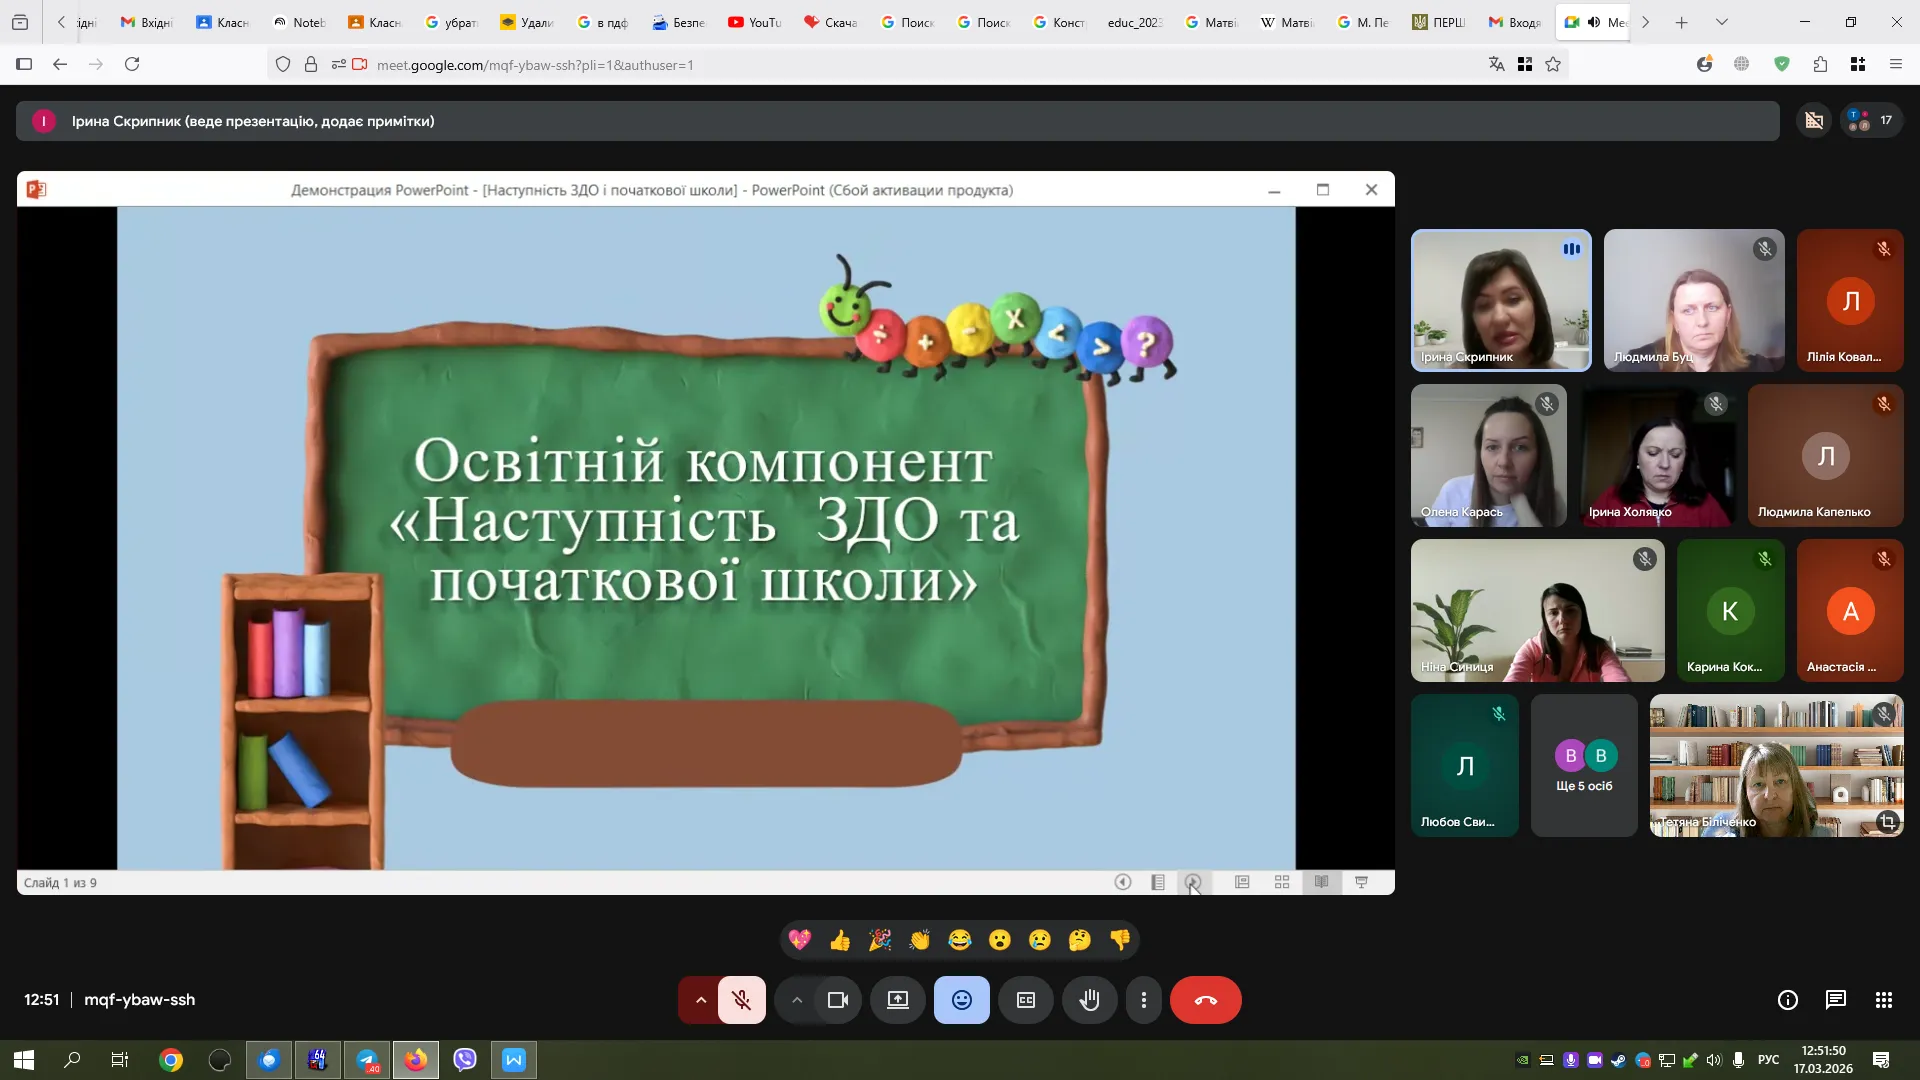
Task: Open the present screen option
Action: [897, 1000]
